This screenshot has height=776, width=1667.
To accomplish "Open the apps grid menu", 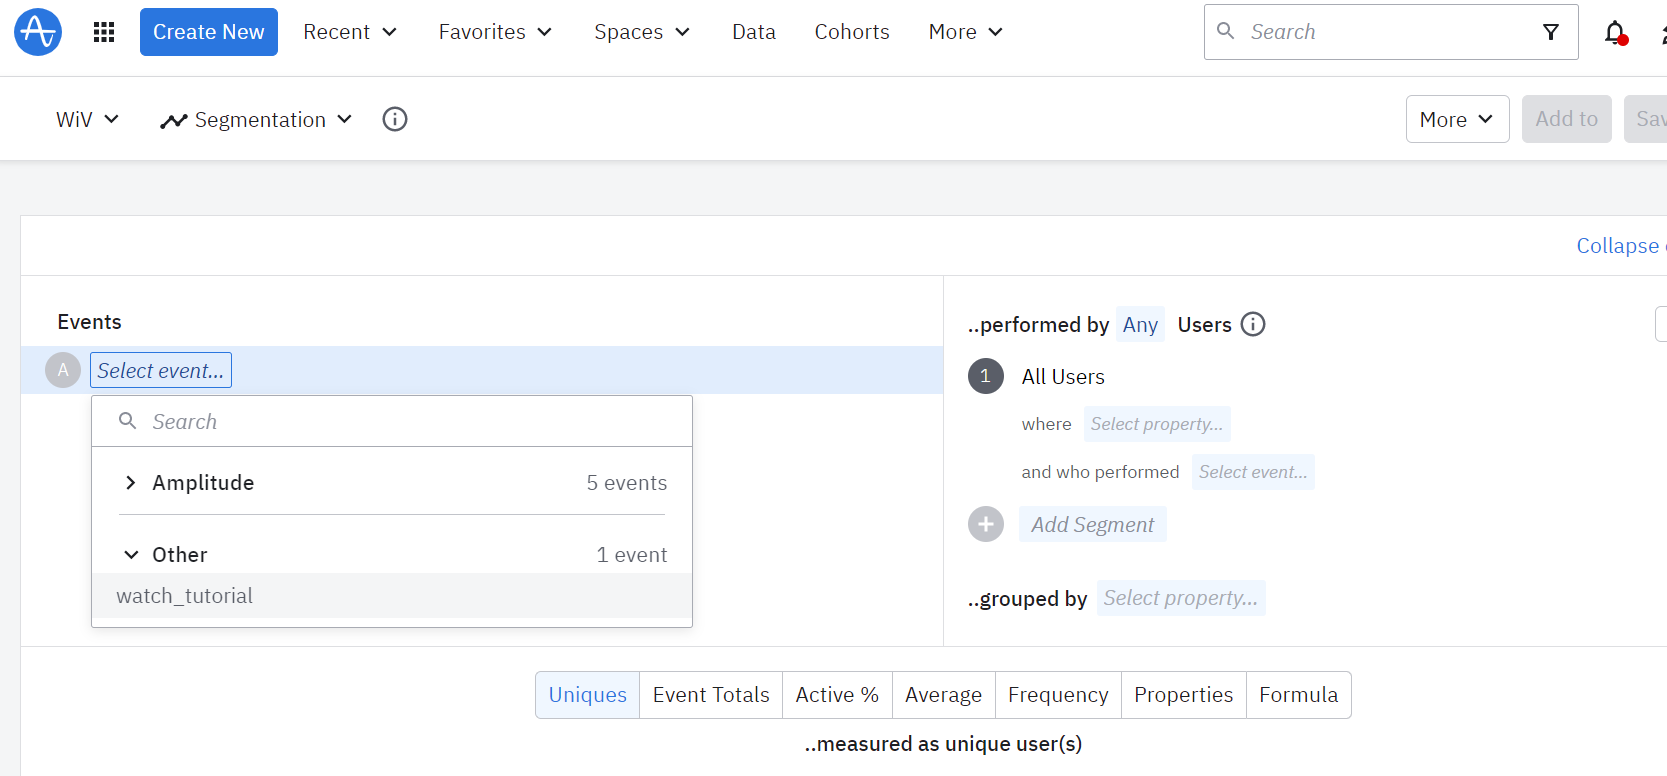I will click(104, 32).
